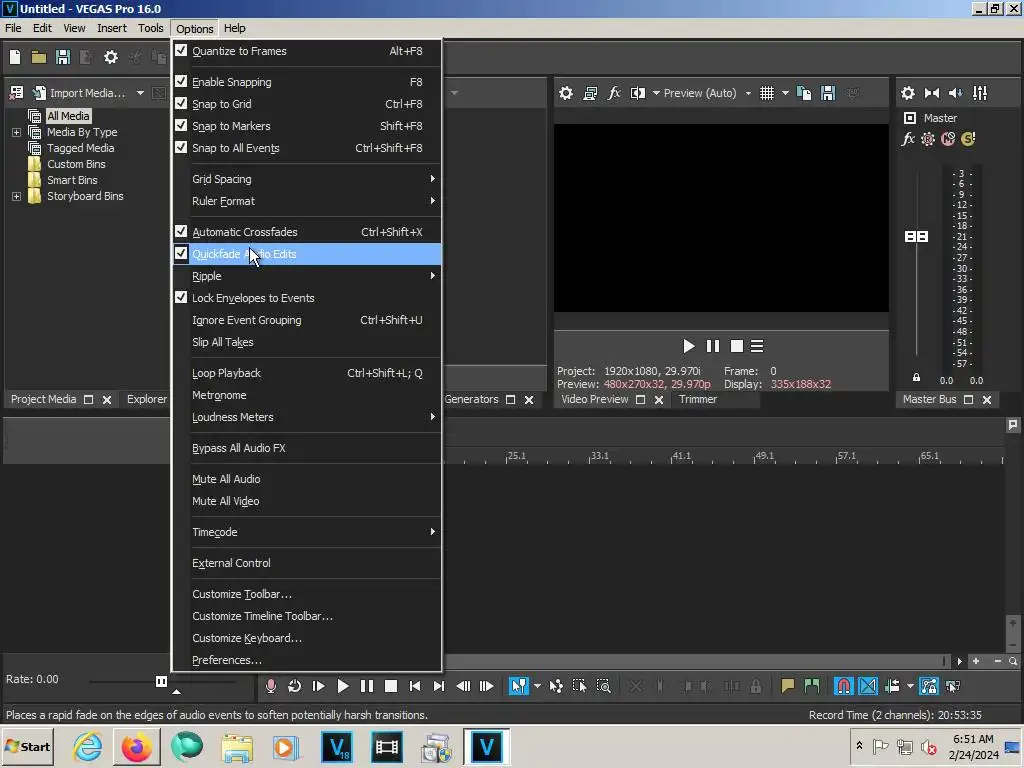
Task: Toggle Lock Envelopes to Events
Action: [306, 298]
